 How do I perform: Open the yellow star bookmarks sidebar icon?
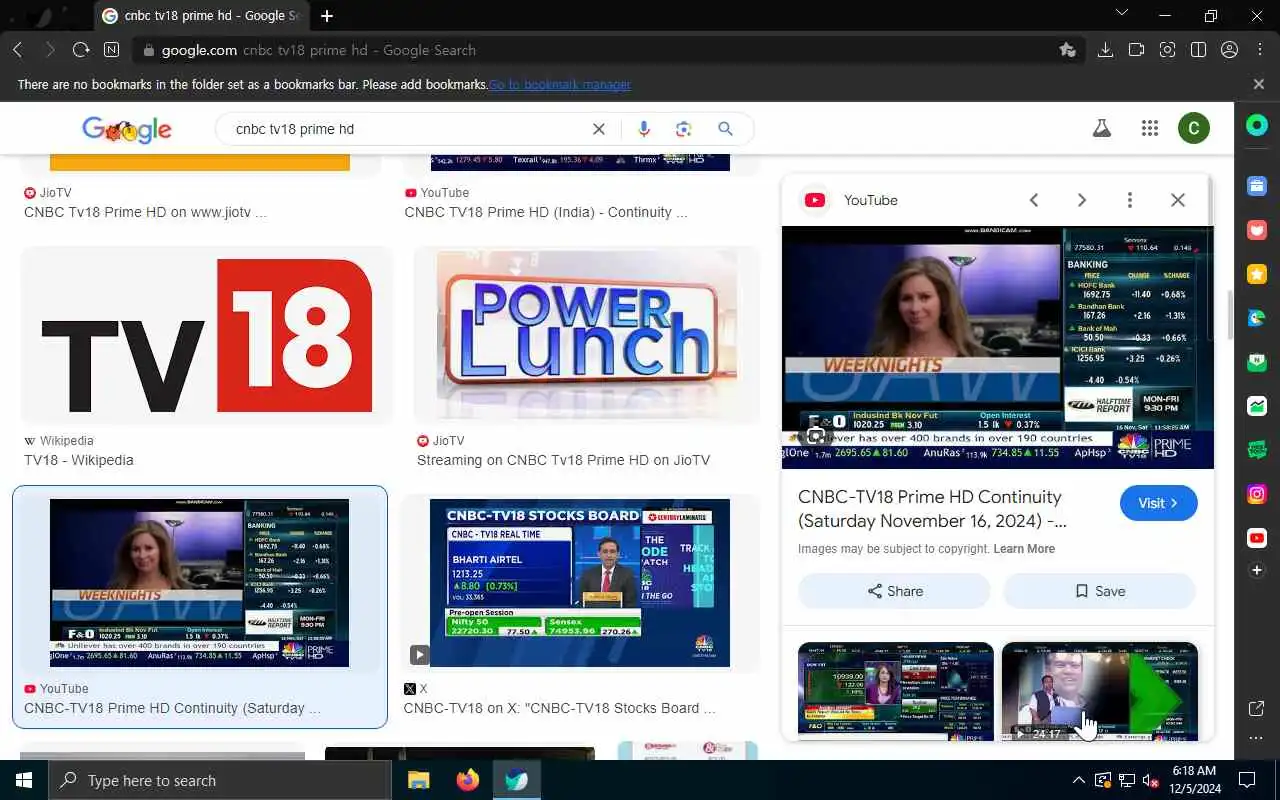(1257, 274)
